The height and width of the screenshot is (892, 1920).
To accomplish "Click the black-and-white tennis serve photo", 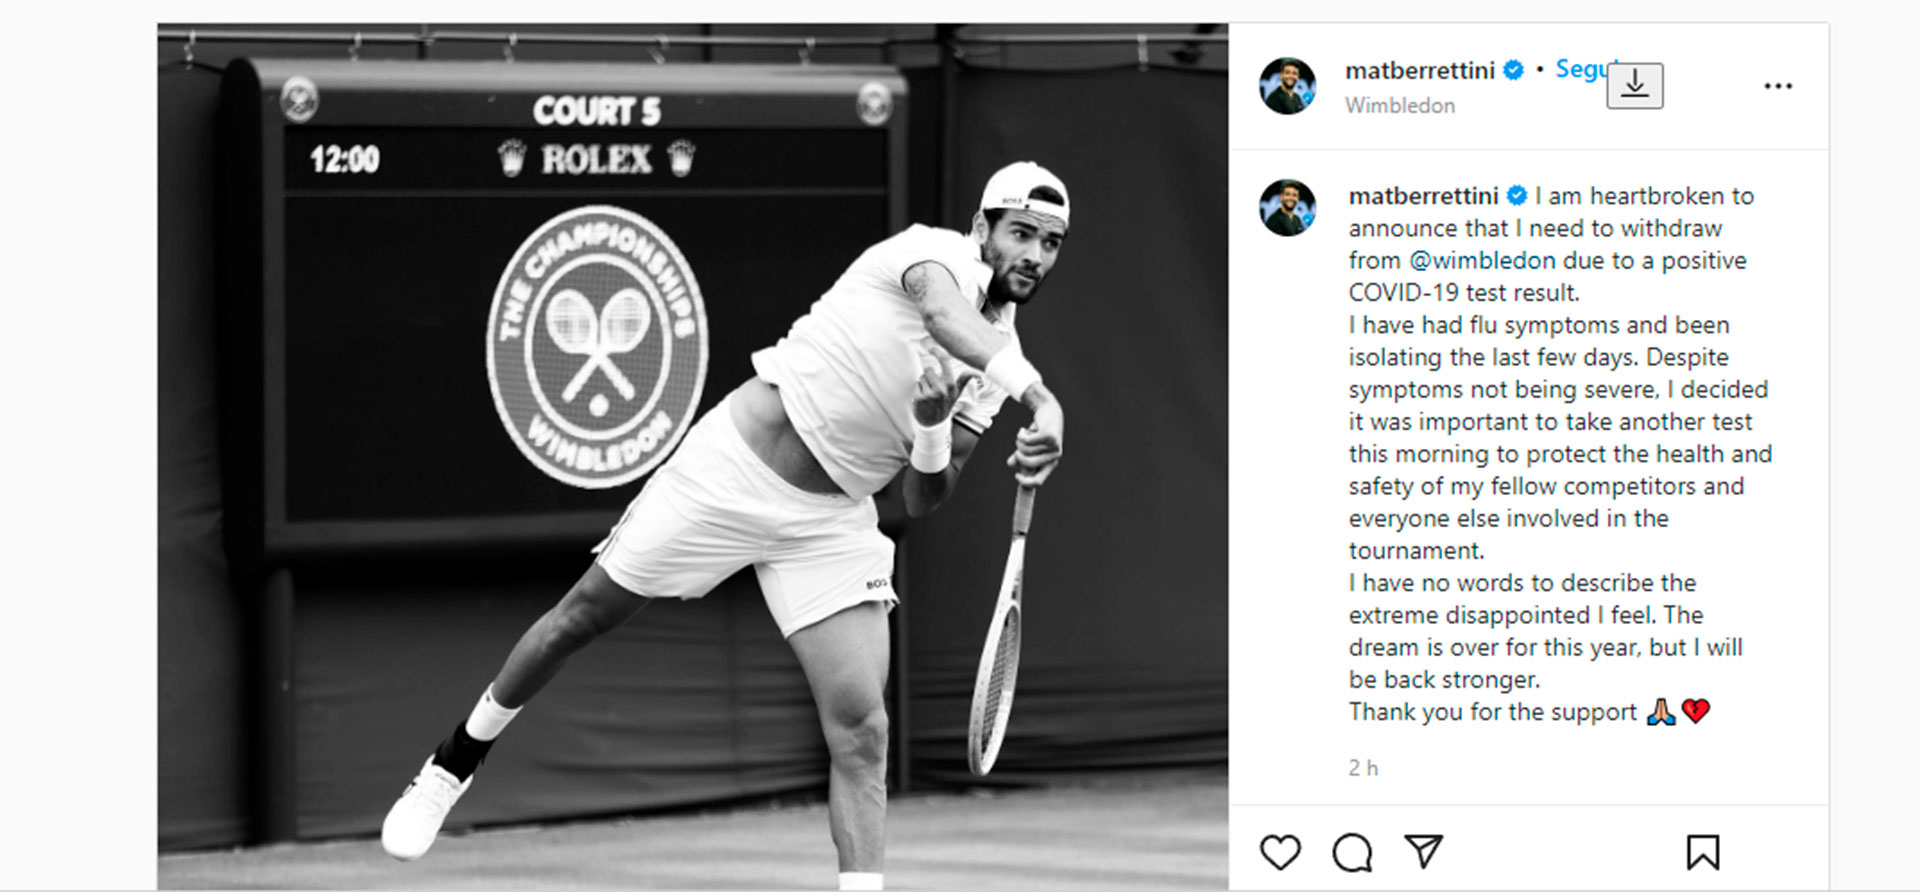I will (692, 457).
